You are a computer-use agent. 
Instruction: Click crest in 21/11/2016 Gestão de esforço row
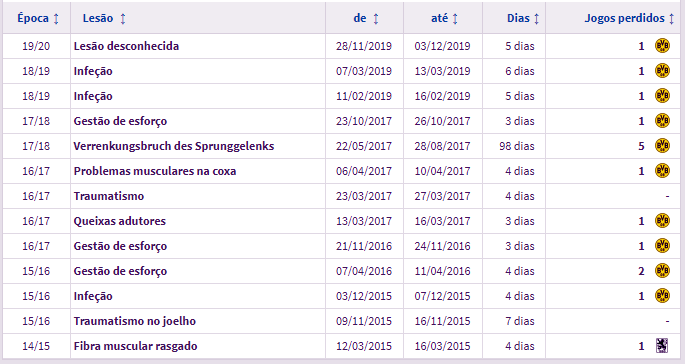(662, 246)
